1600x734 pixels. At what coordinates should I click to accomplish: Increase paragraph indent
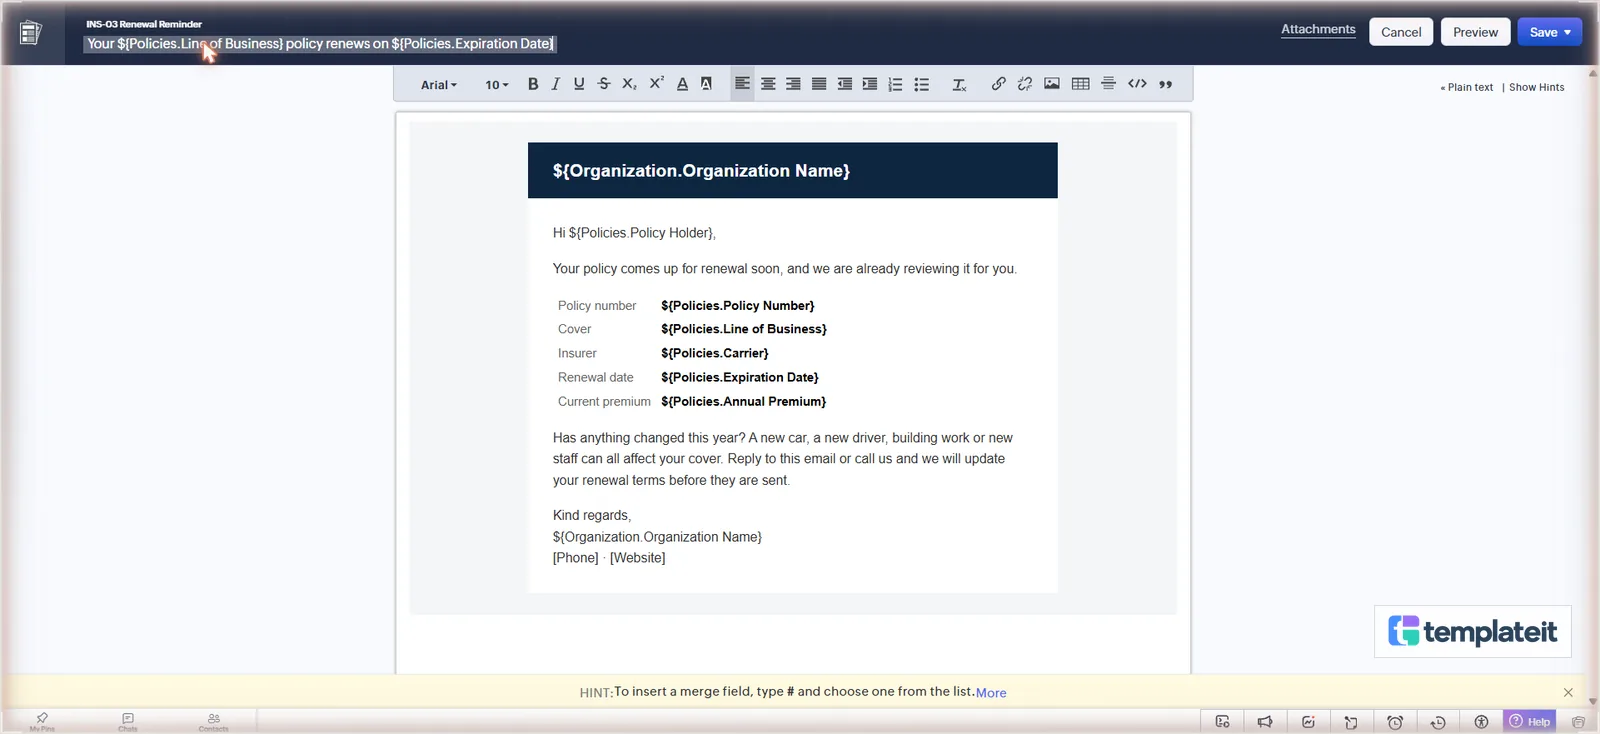(870, 84)
